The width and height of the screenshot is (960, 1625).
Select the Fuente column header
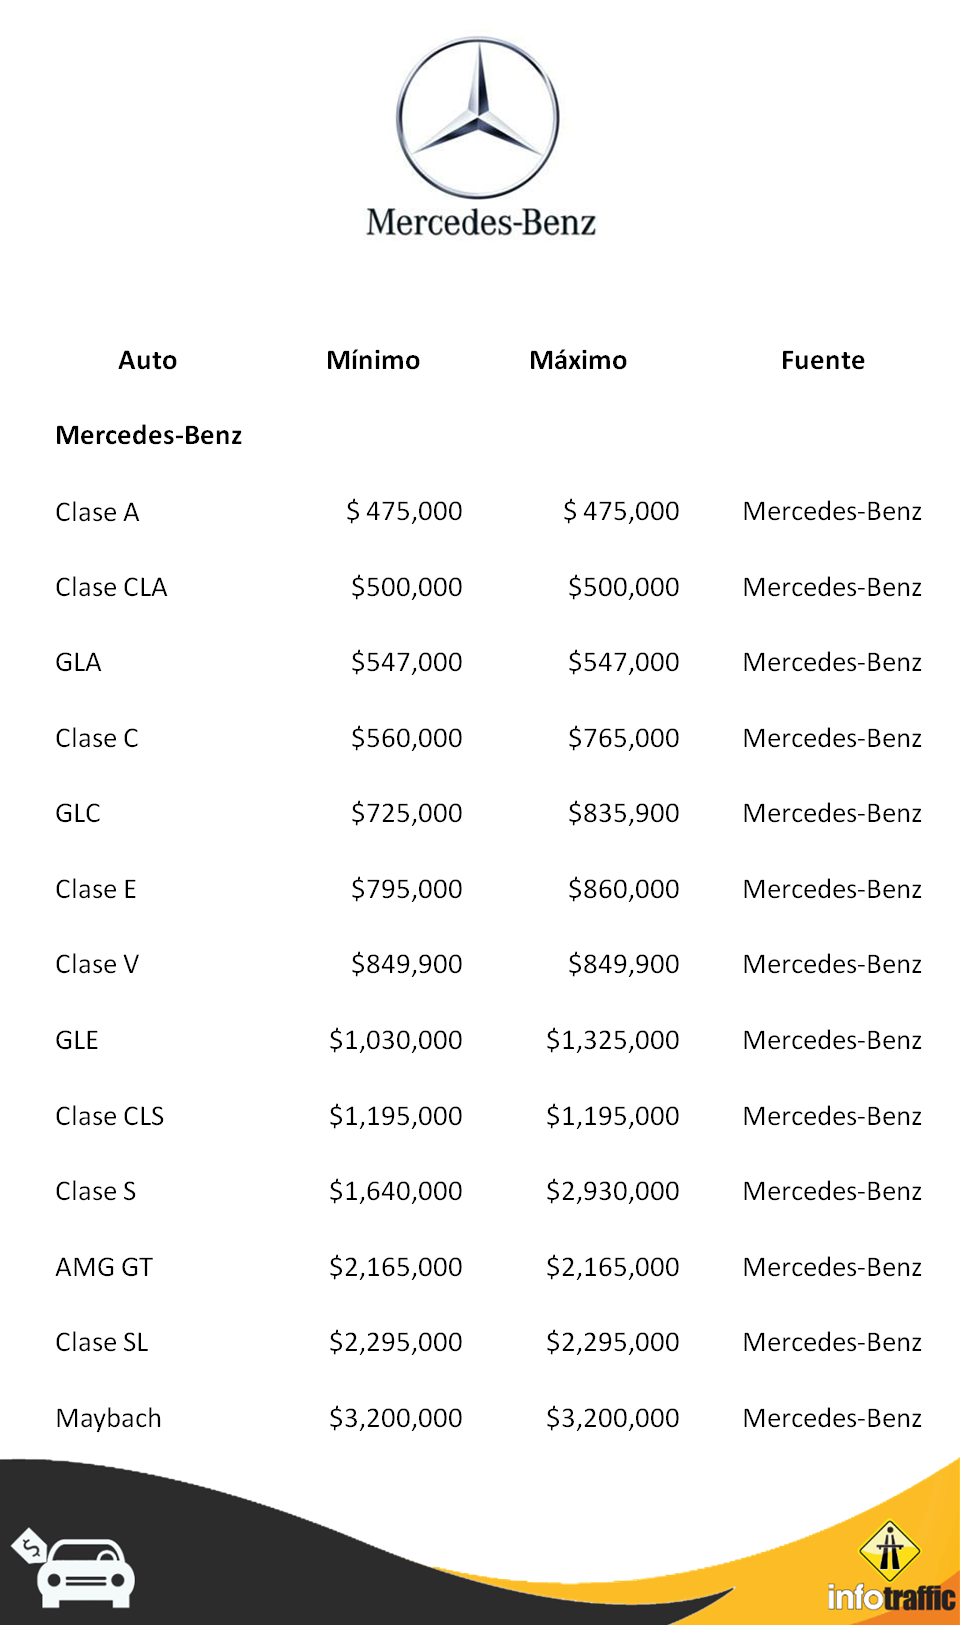tap(822, 360)
